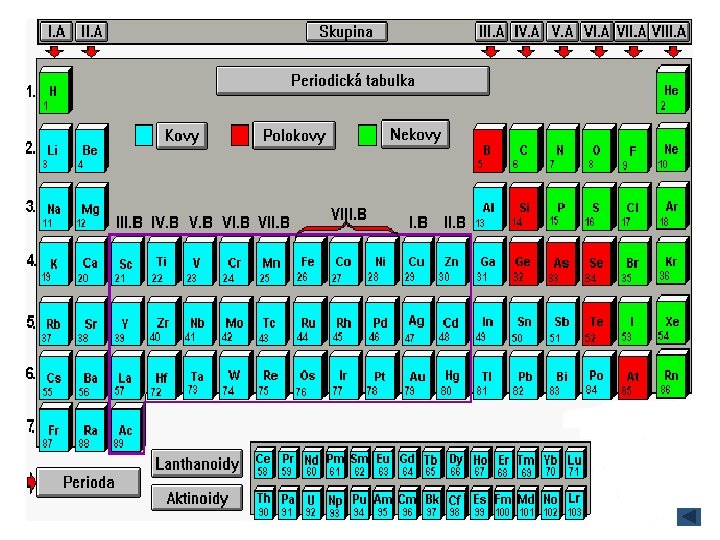
Task: Open the Lanthanoidy button
Action: [x=197, y=463]
